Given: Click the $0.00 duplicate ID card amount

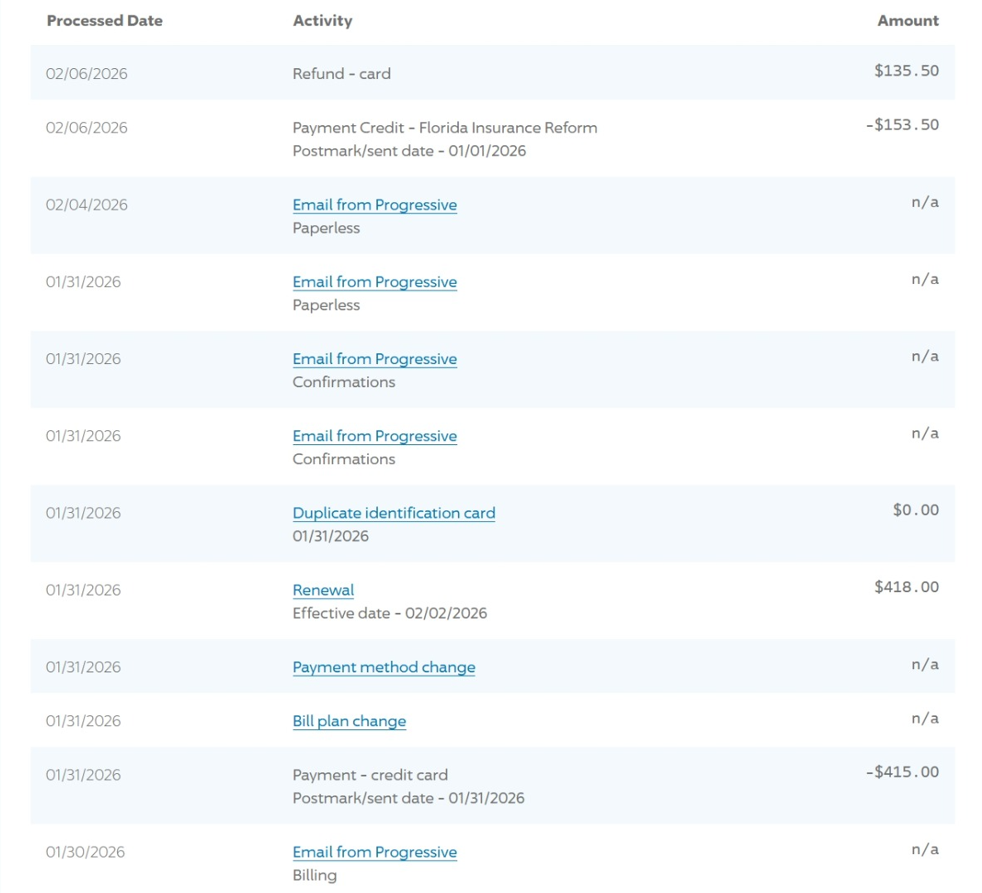Looking at the screenshot, I should click(x=915, y=510).
